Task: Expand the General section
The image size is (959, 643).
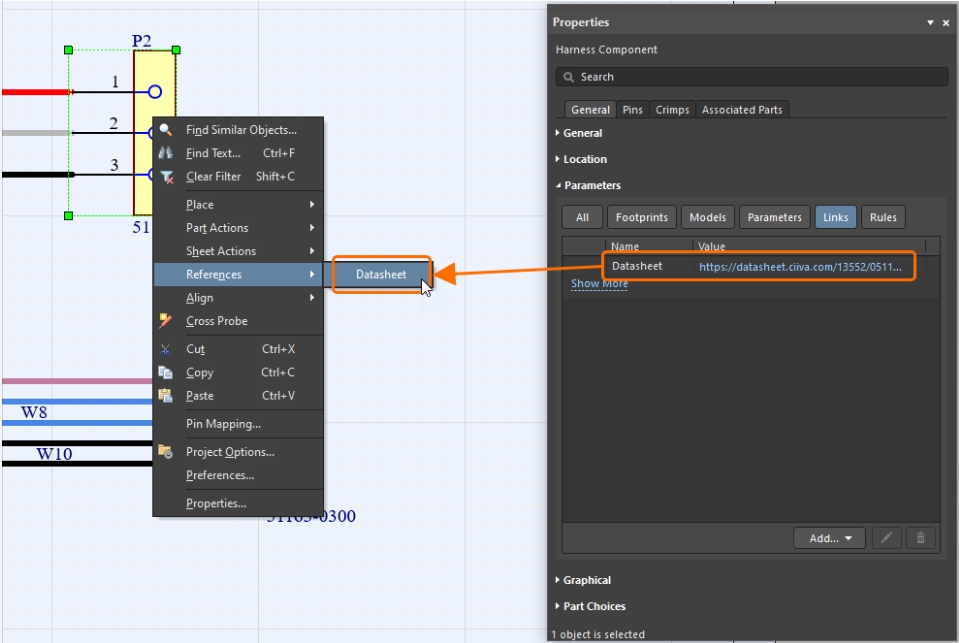Action: click(579, 133)
